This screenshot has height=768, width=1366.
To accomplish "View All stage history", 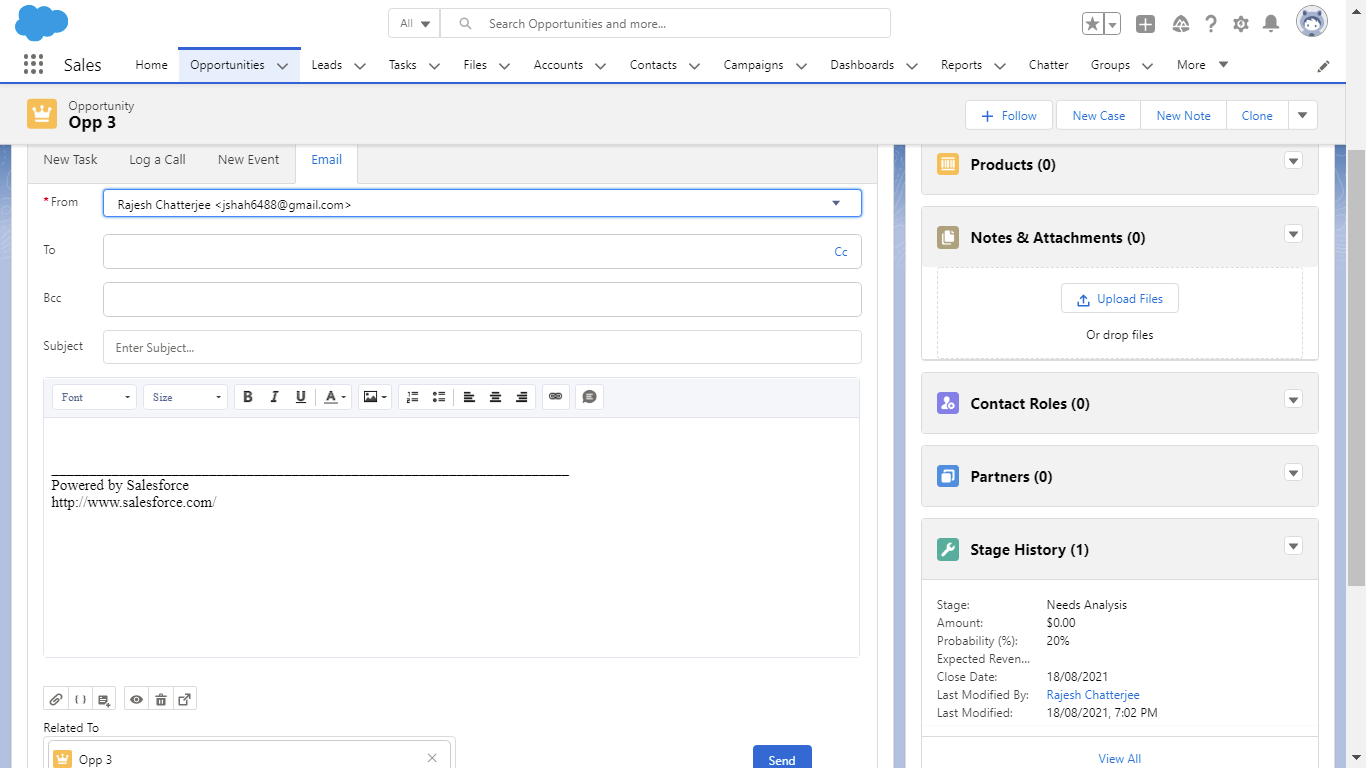I will click(x=1120, y=758).
